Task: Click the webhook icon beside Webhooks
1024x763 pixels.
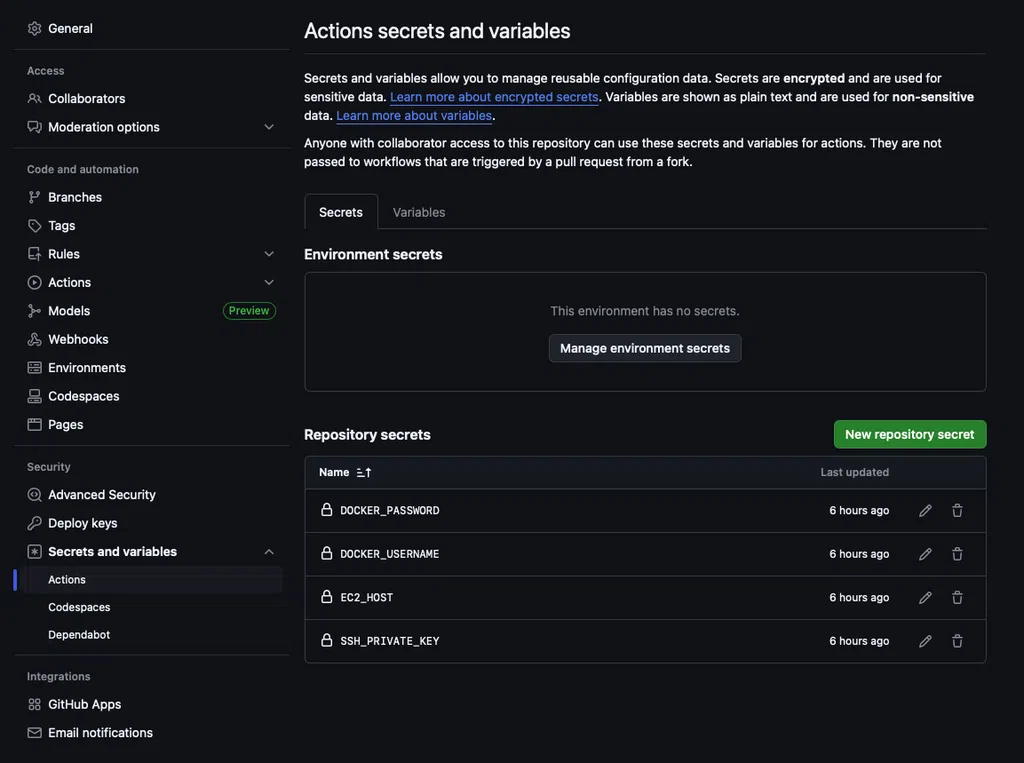Action: (35, 339)
